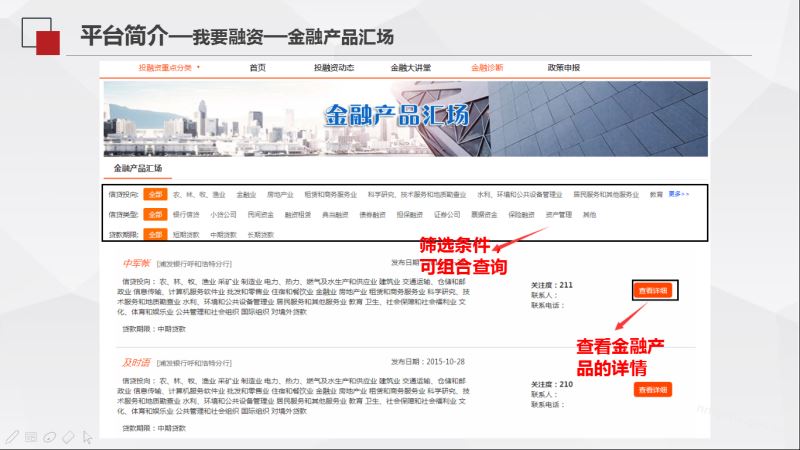Switch to 金融诊断 navigation item
This screenshot has height=450, width=800.
pos(487,68)
